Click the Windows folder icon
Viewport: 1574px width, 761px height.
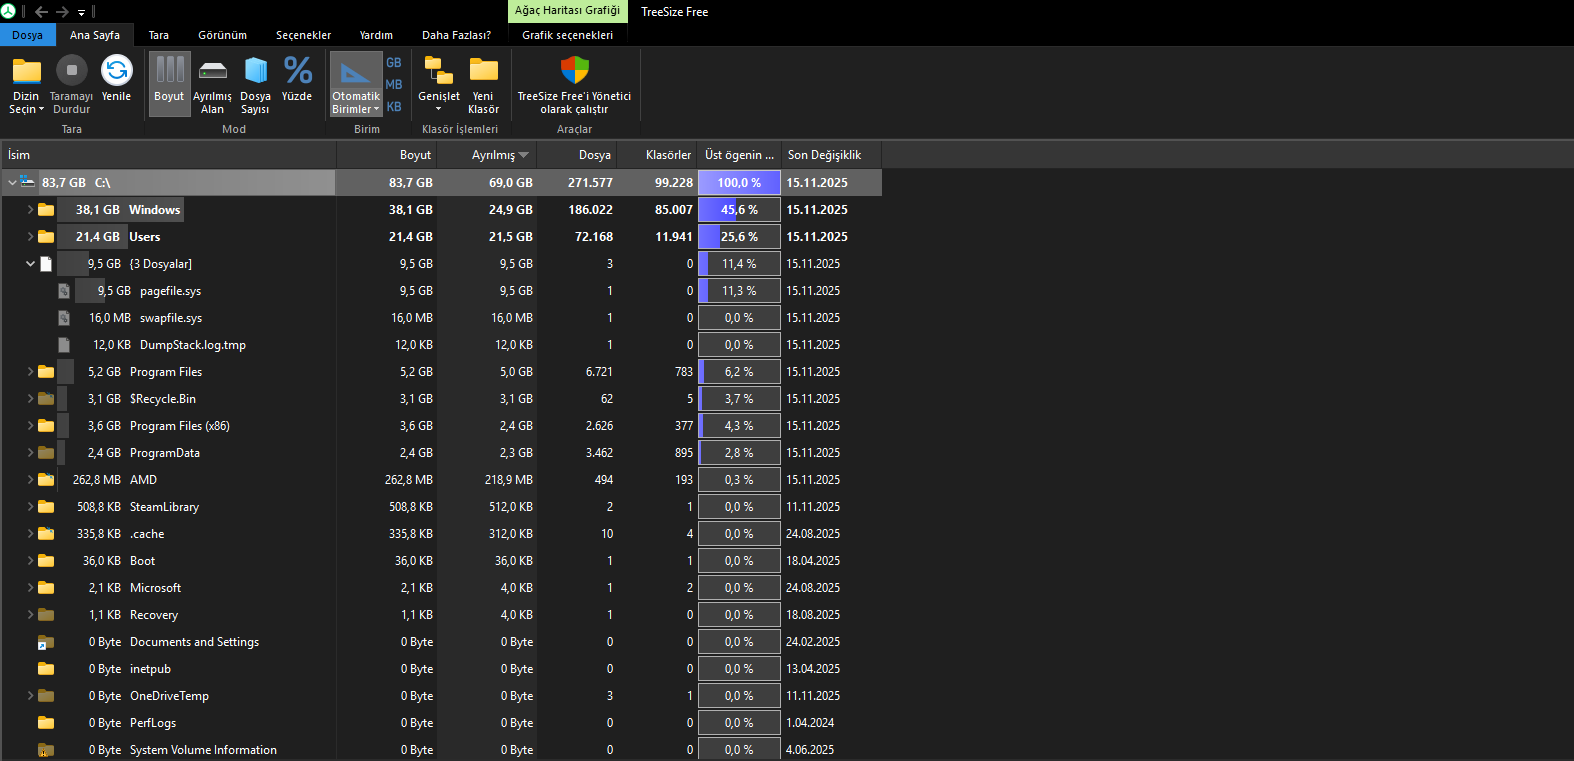(x=46, y=210)
